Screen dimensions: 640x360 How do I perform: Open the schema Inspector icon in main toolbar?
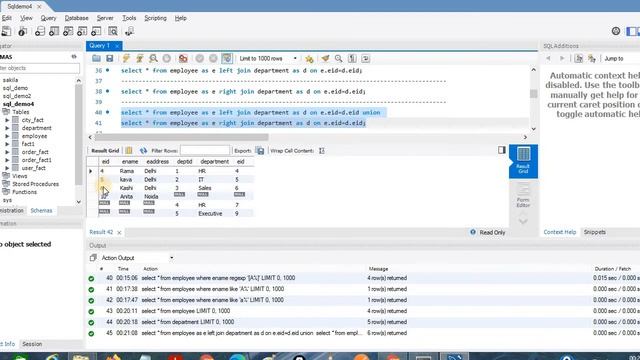tap(22, 31)
